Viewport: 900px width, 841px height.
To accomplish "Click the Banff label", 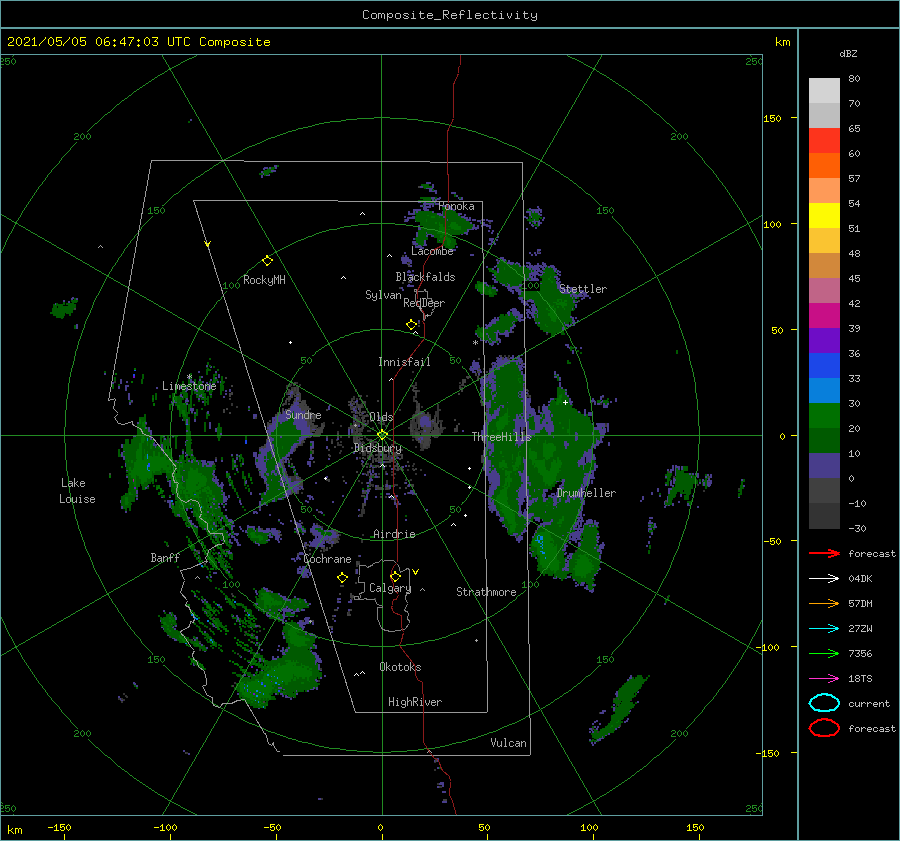I will coord(165,557).
